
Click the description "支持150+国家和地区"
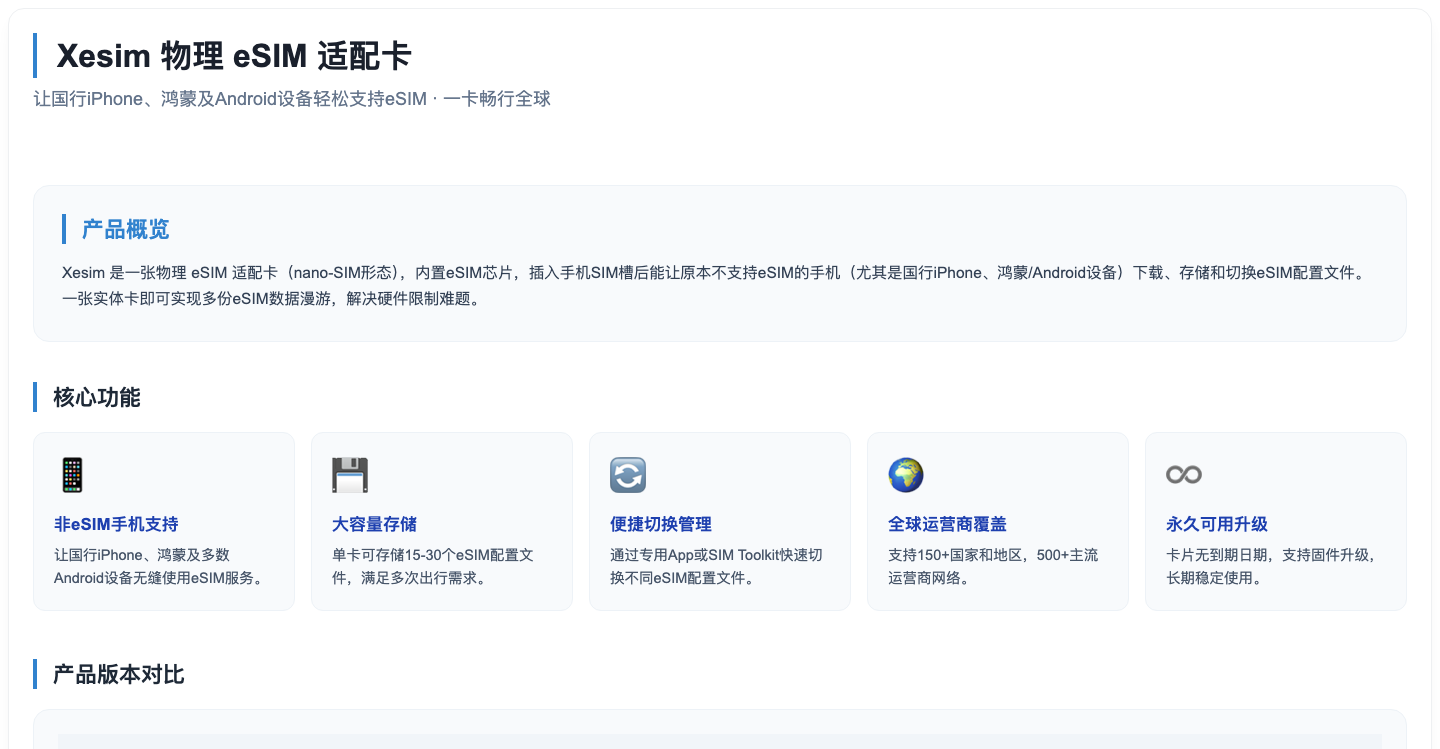coord(993,566)
